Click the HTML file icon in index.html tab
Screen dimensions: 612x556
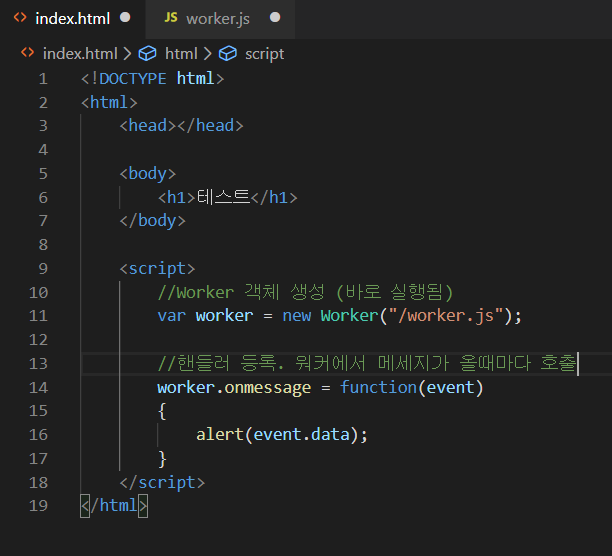(x=20, y=18)
